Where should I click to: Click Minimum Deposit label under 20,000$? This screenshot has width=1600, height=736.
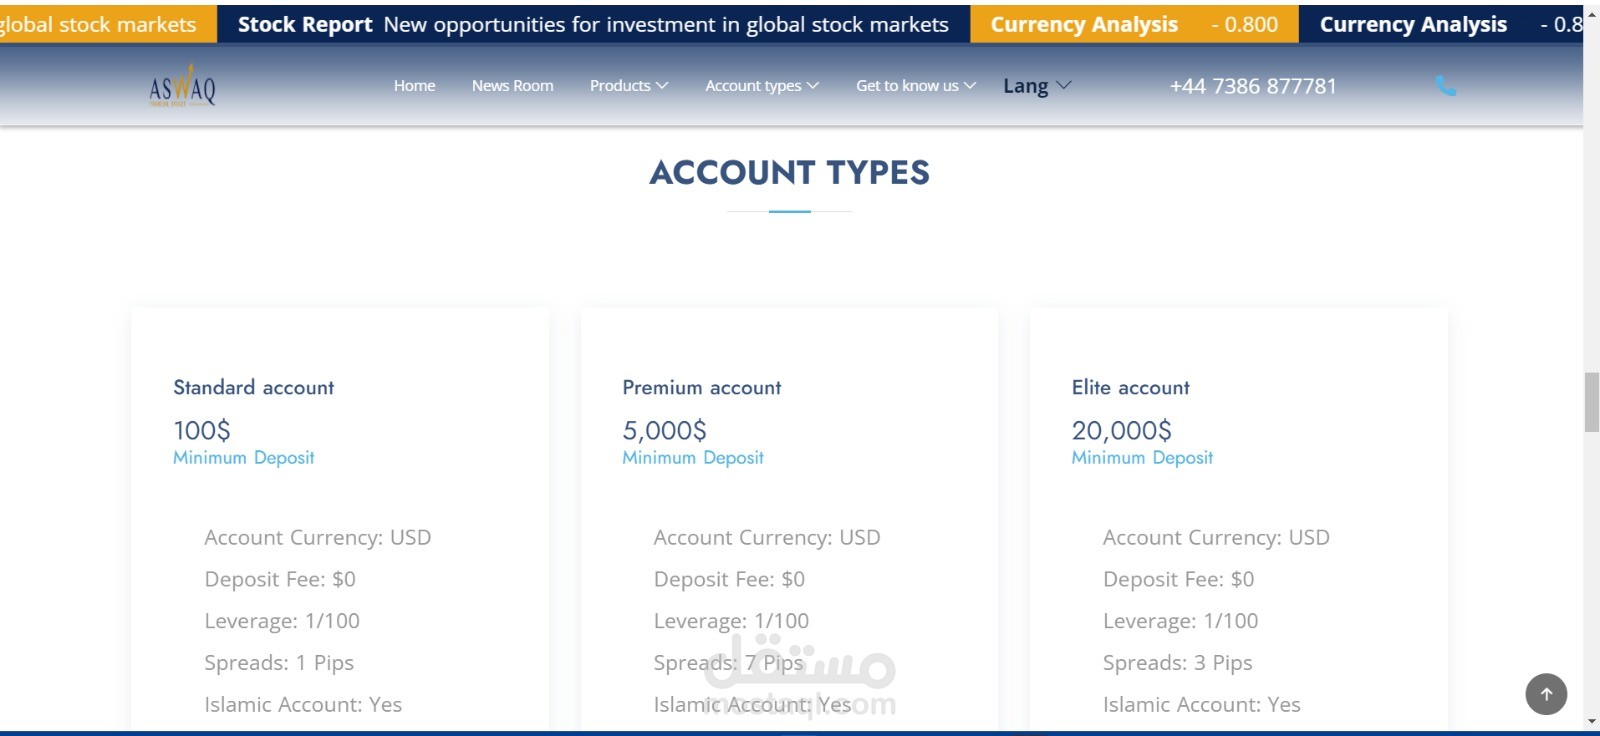click(x=1142, y=457)
